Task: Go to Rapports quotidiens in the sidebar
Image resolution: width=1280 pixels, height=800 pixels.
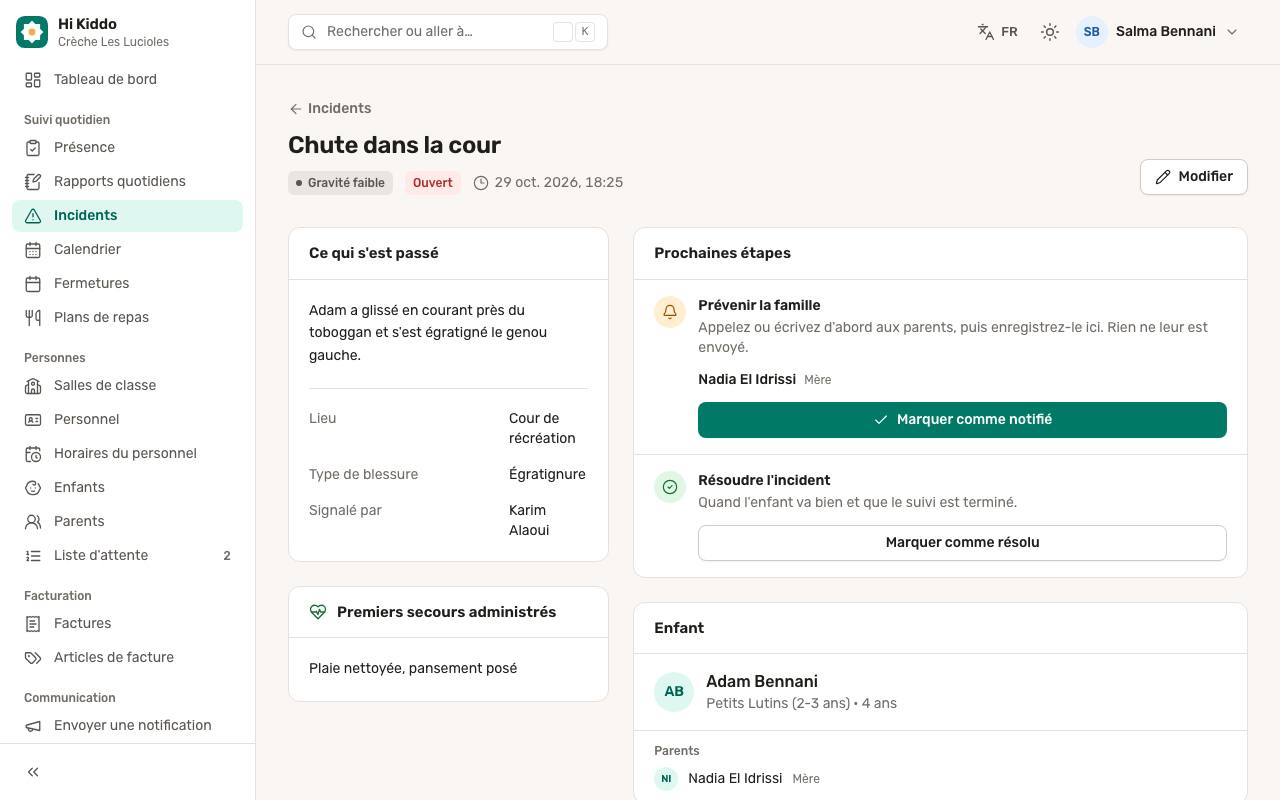Action: 127,182
